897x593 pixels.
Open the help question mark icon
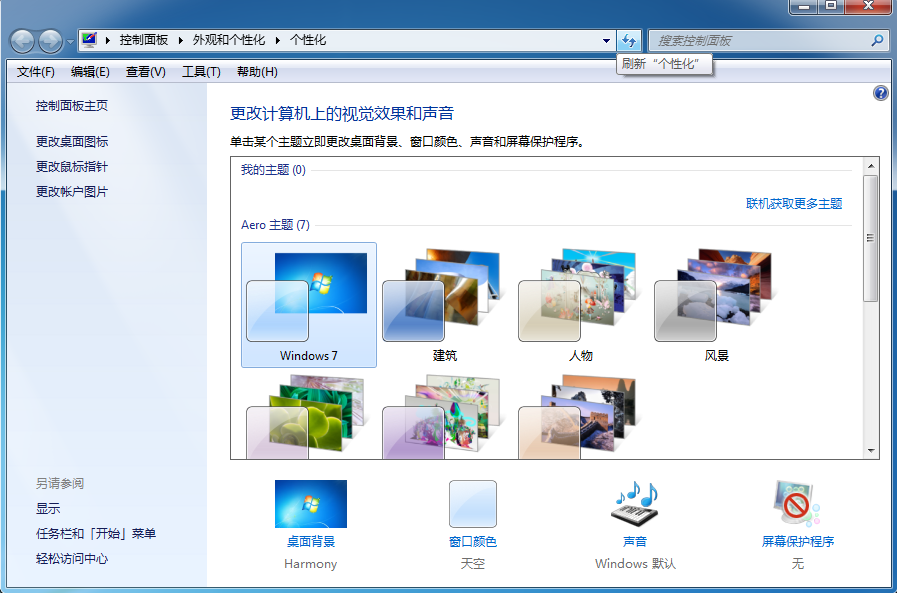point(880,93)
